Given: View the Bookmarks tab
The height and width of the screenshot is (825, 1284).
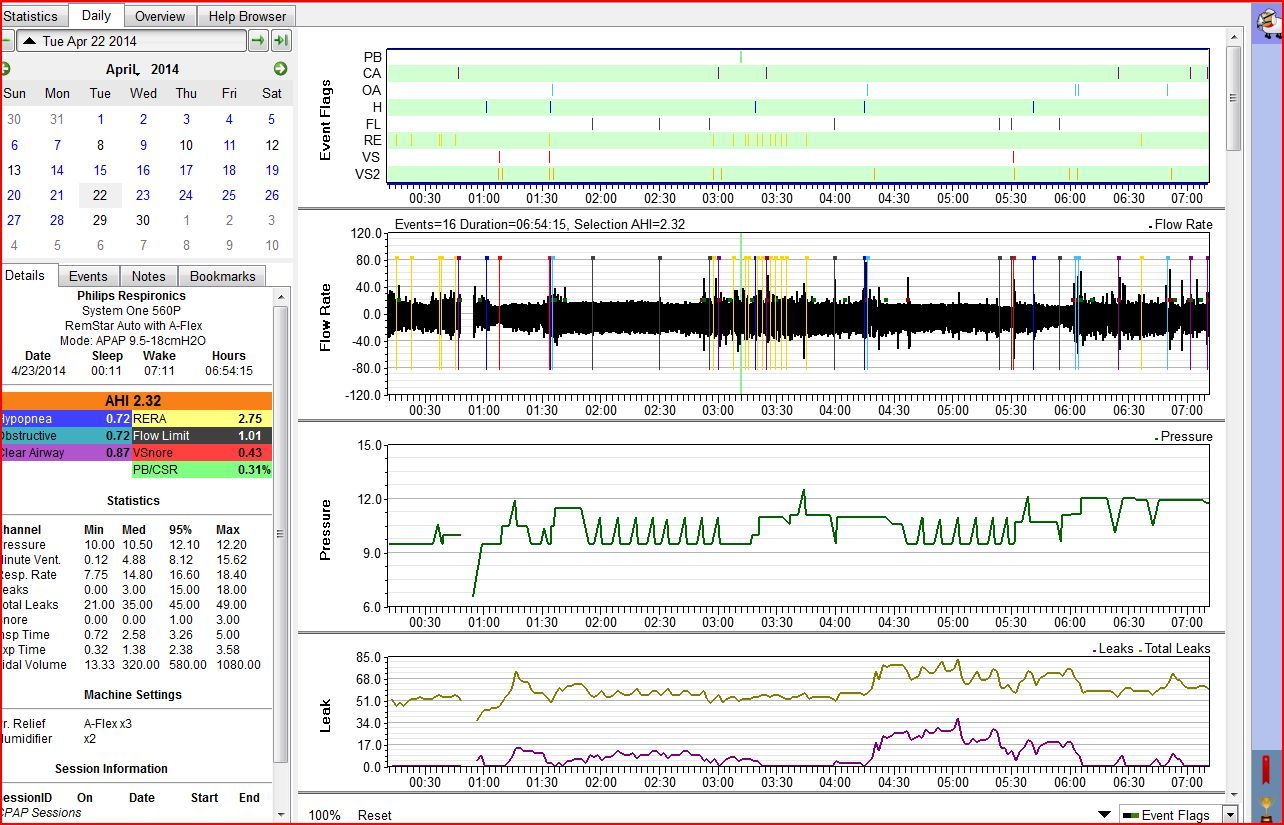Looking at the screenshot, I should click(222, 276).
